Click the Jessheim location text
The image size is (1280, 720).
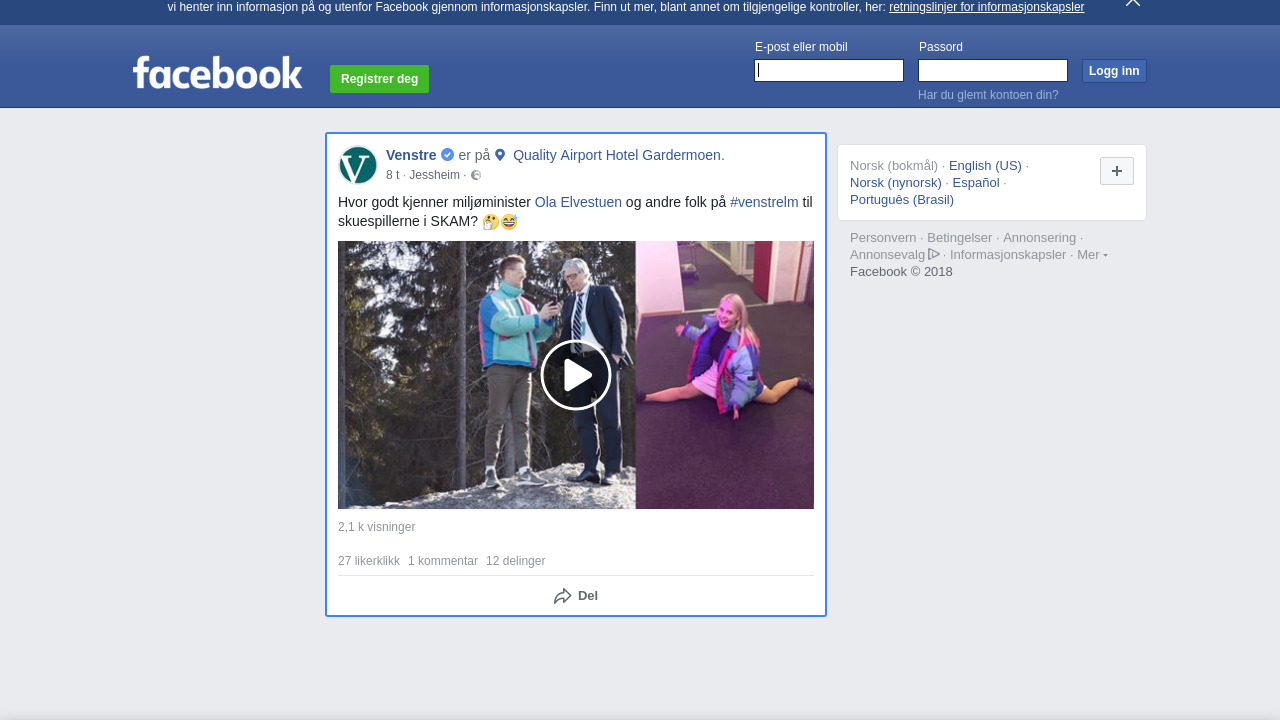(434, 175)
